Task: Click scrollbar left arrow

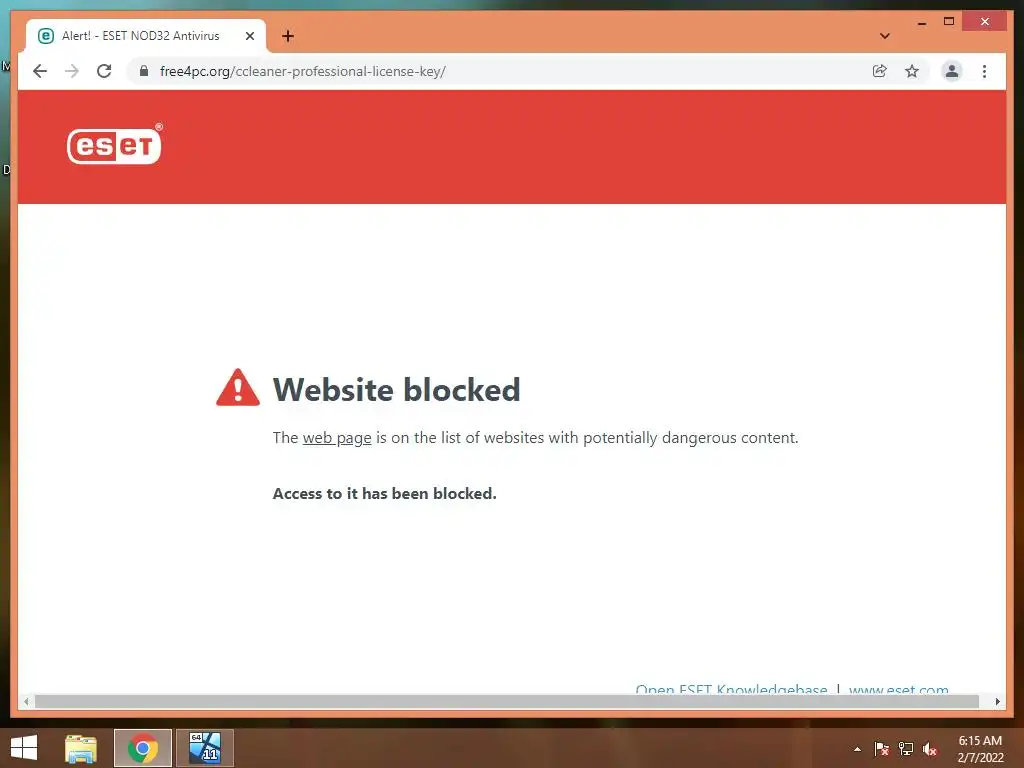Action: point(25,701)
